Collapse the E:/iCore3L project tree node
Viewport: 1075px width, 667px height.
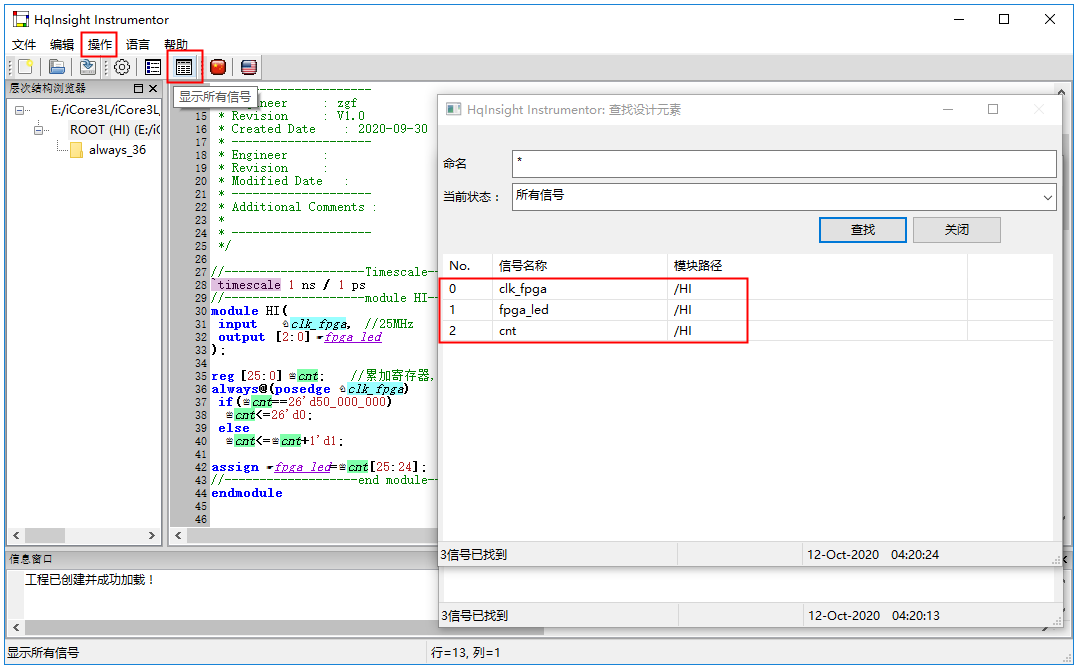click(20, 110)
